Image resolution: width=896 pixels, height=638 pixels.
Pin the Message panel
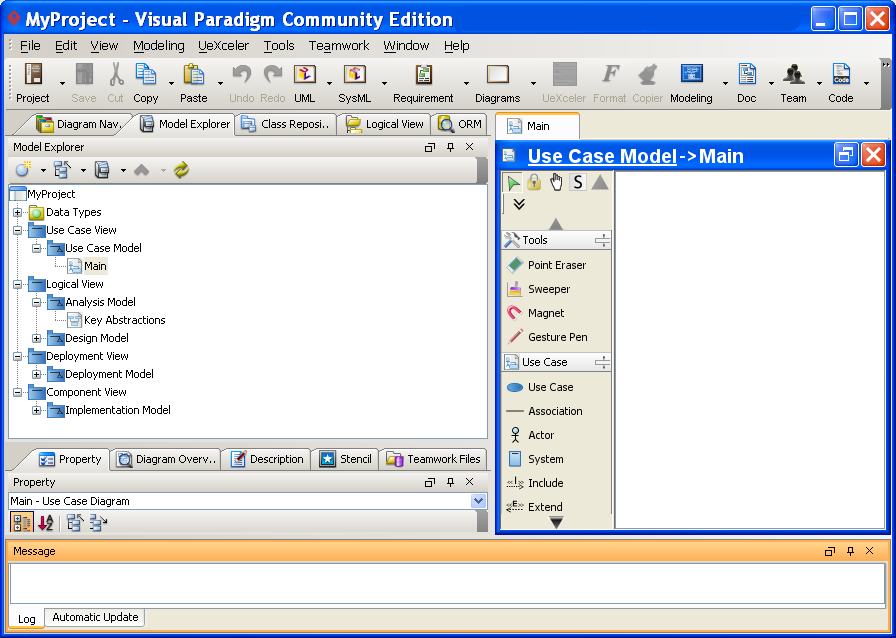(850, 551)
